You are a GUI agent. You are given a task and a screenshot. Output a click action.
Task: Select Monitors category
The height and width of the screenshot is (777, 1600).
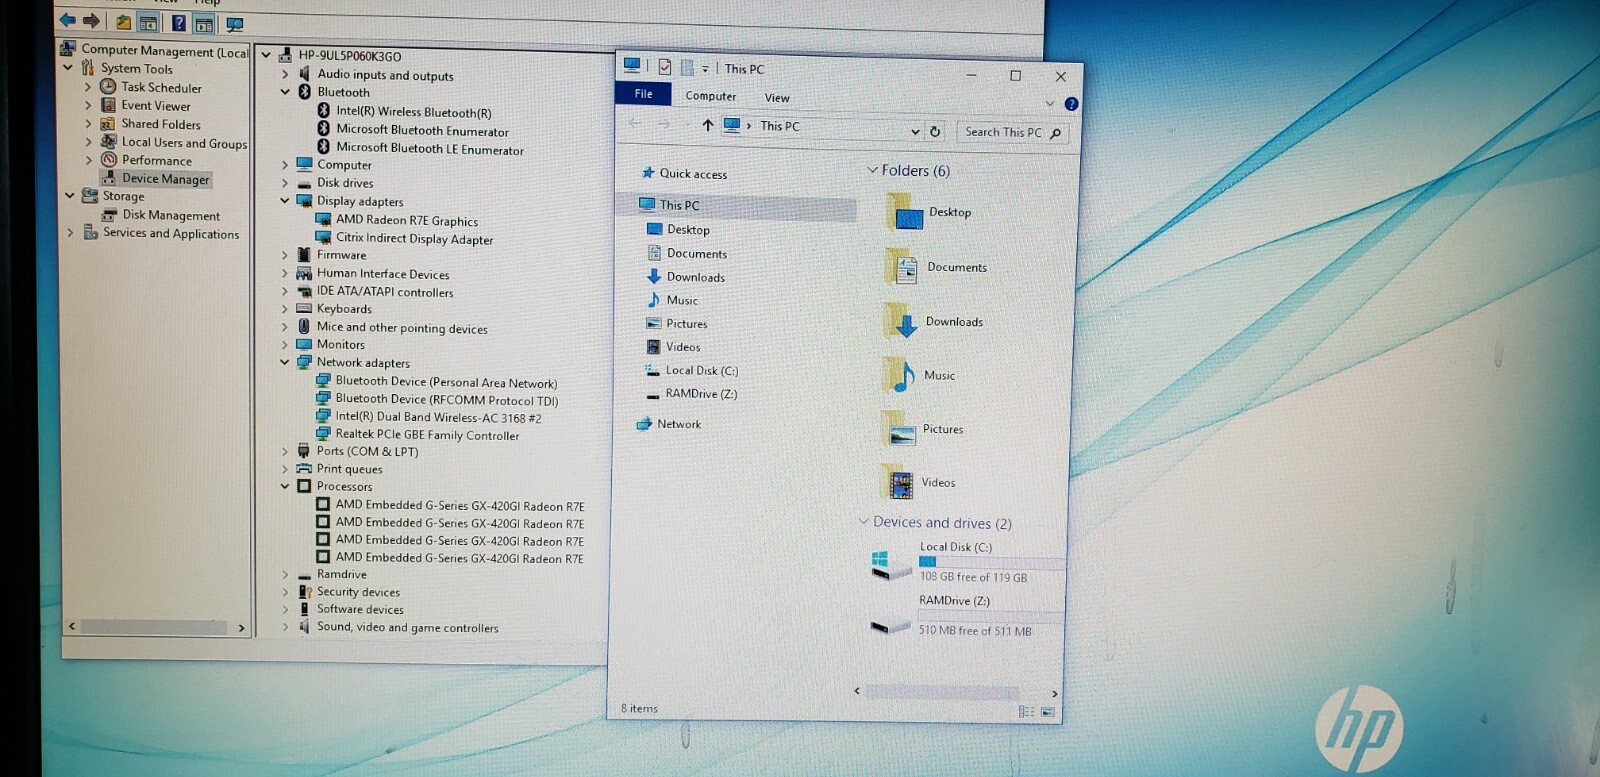pyautogui.click(x=340, y=344)
